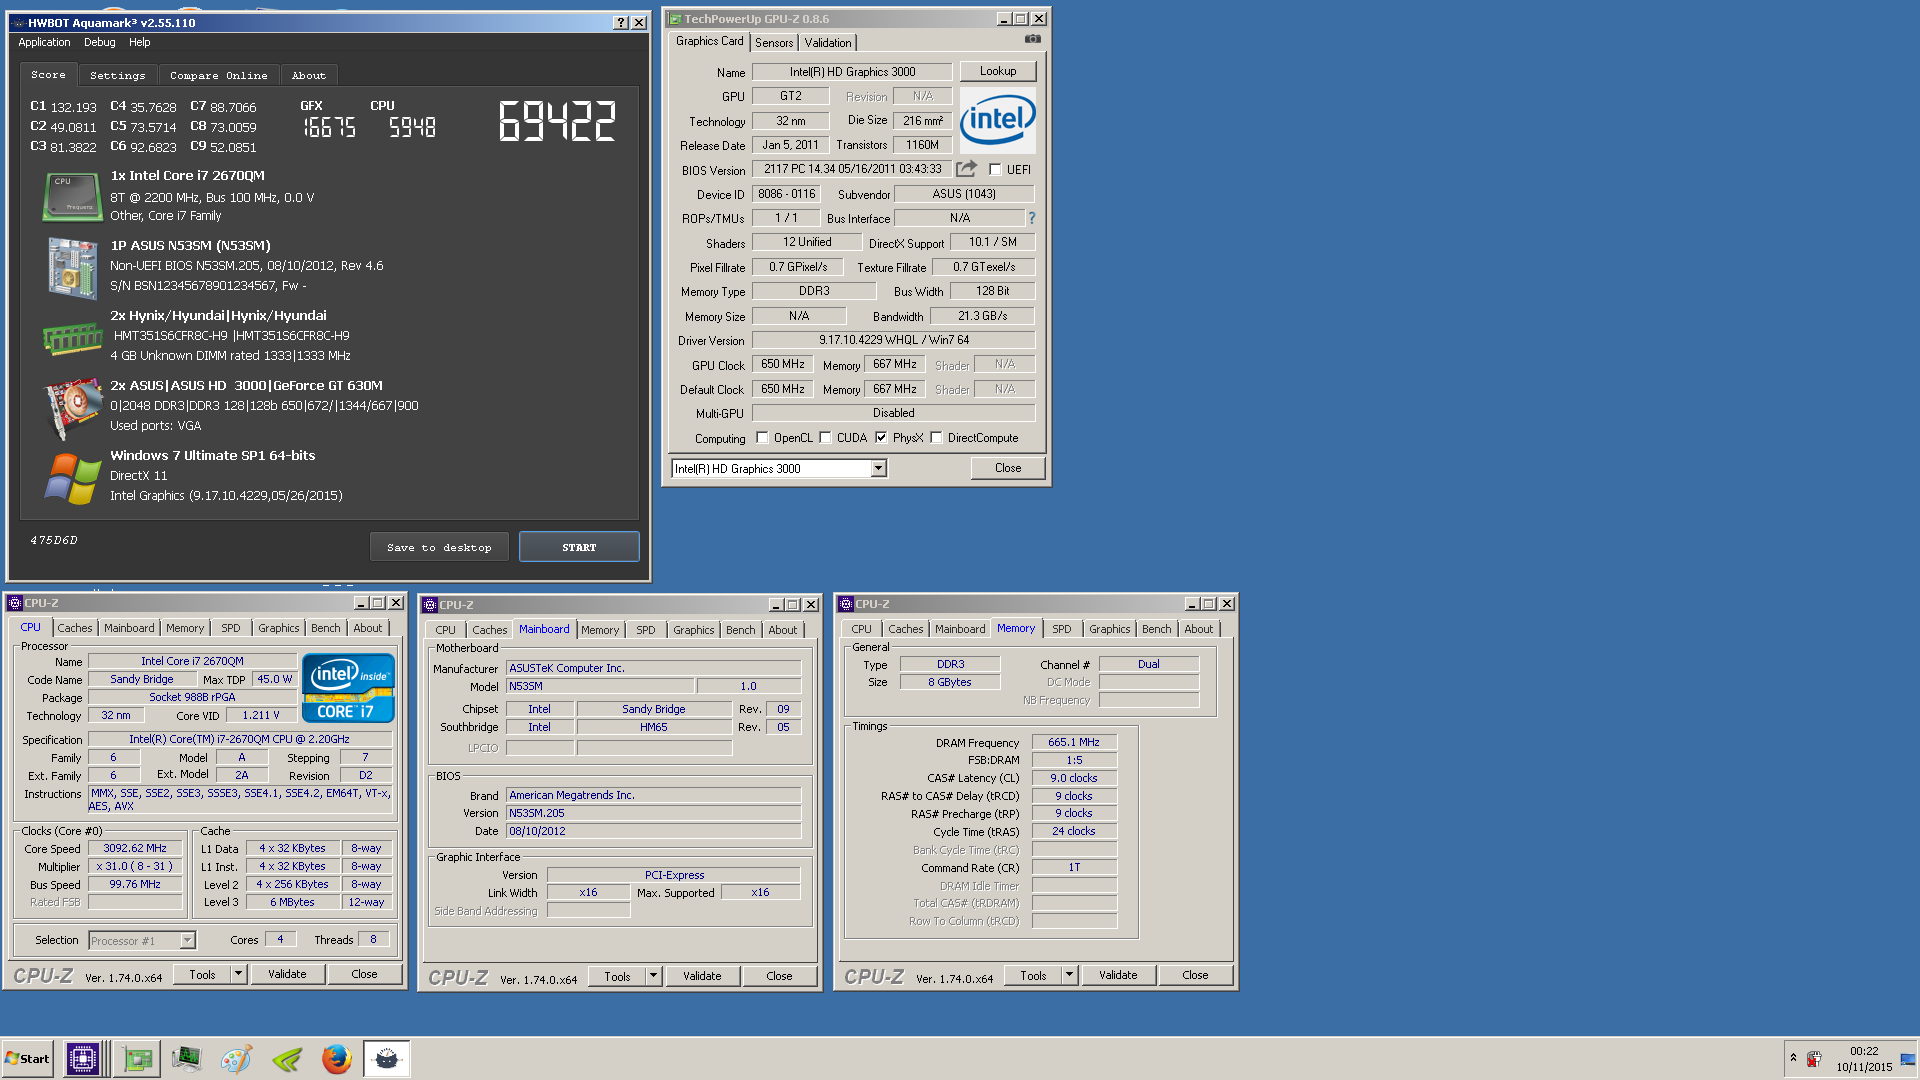1920x1080 pixels.
Task: Click Validate in the Memory CPU-Z window
Action: (x=1118, y=975)
